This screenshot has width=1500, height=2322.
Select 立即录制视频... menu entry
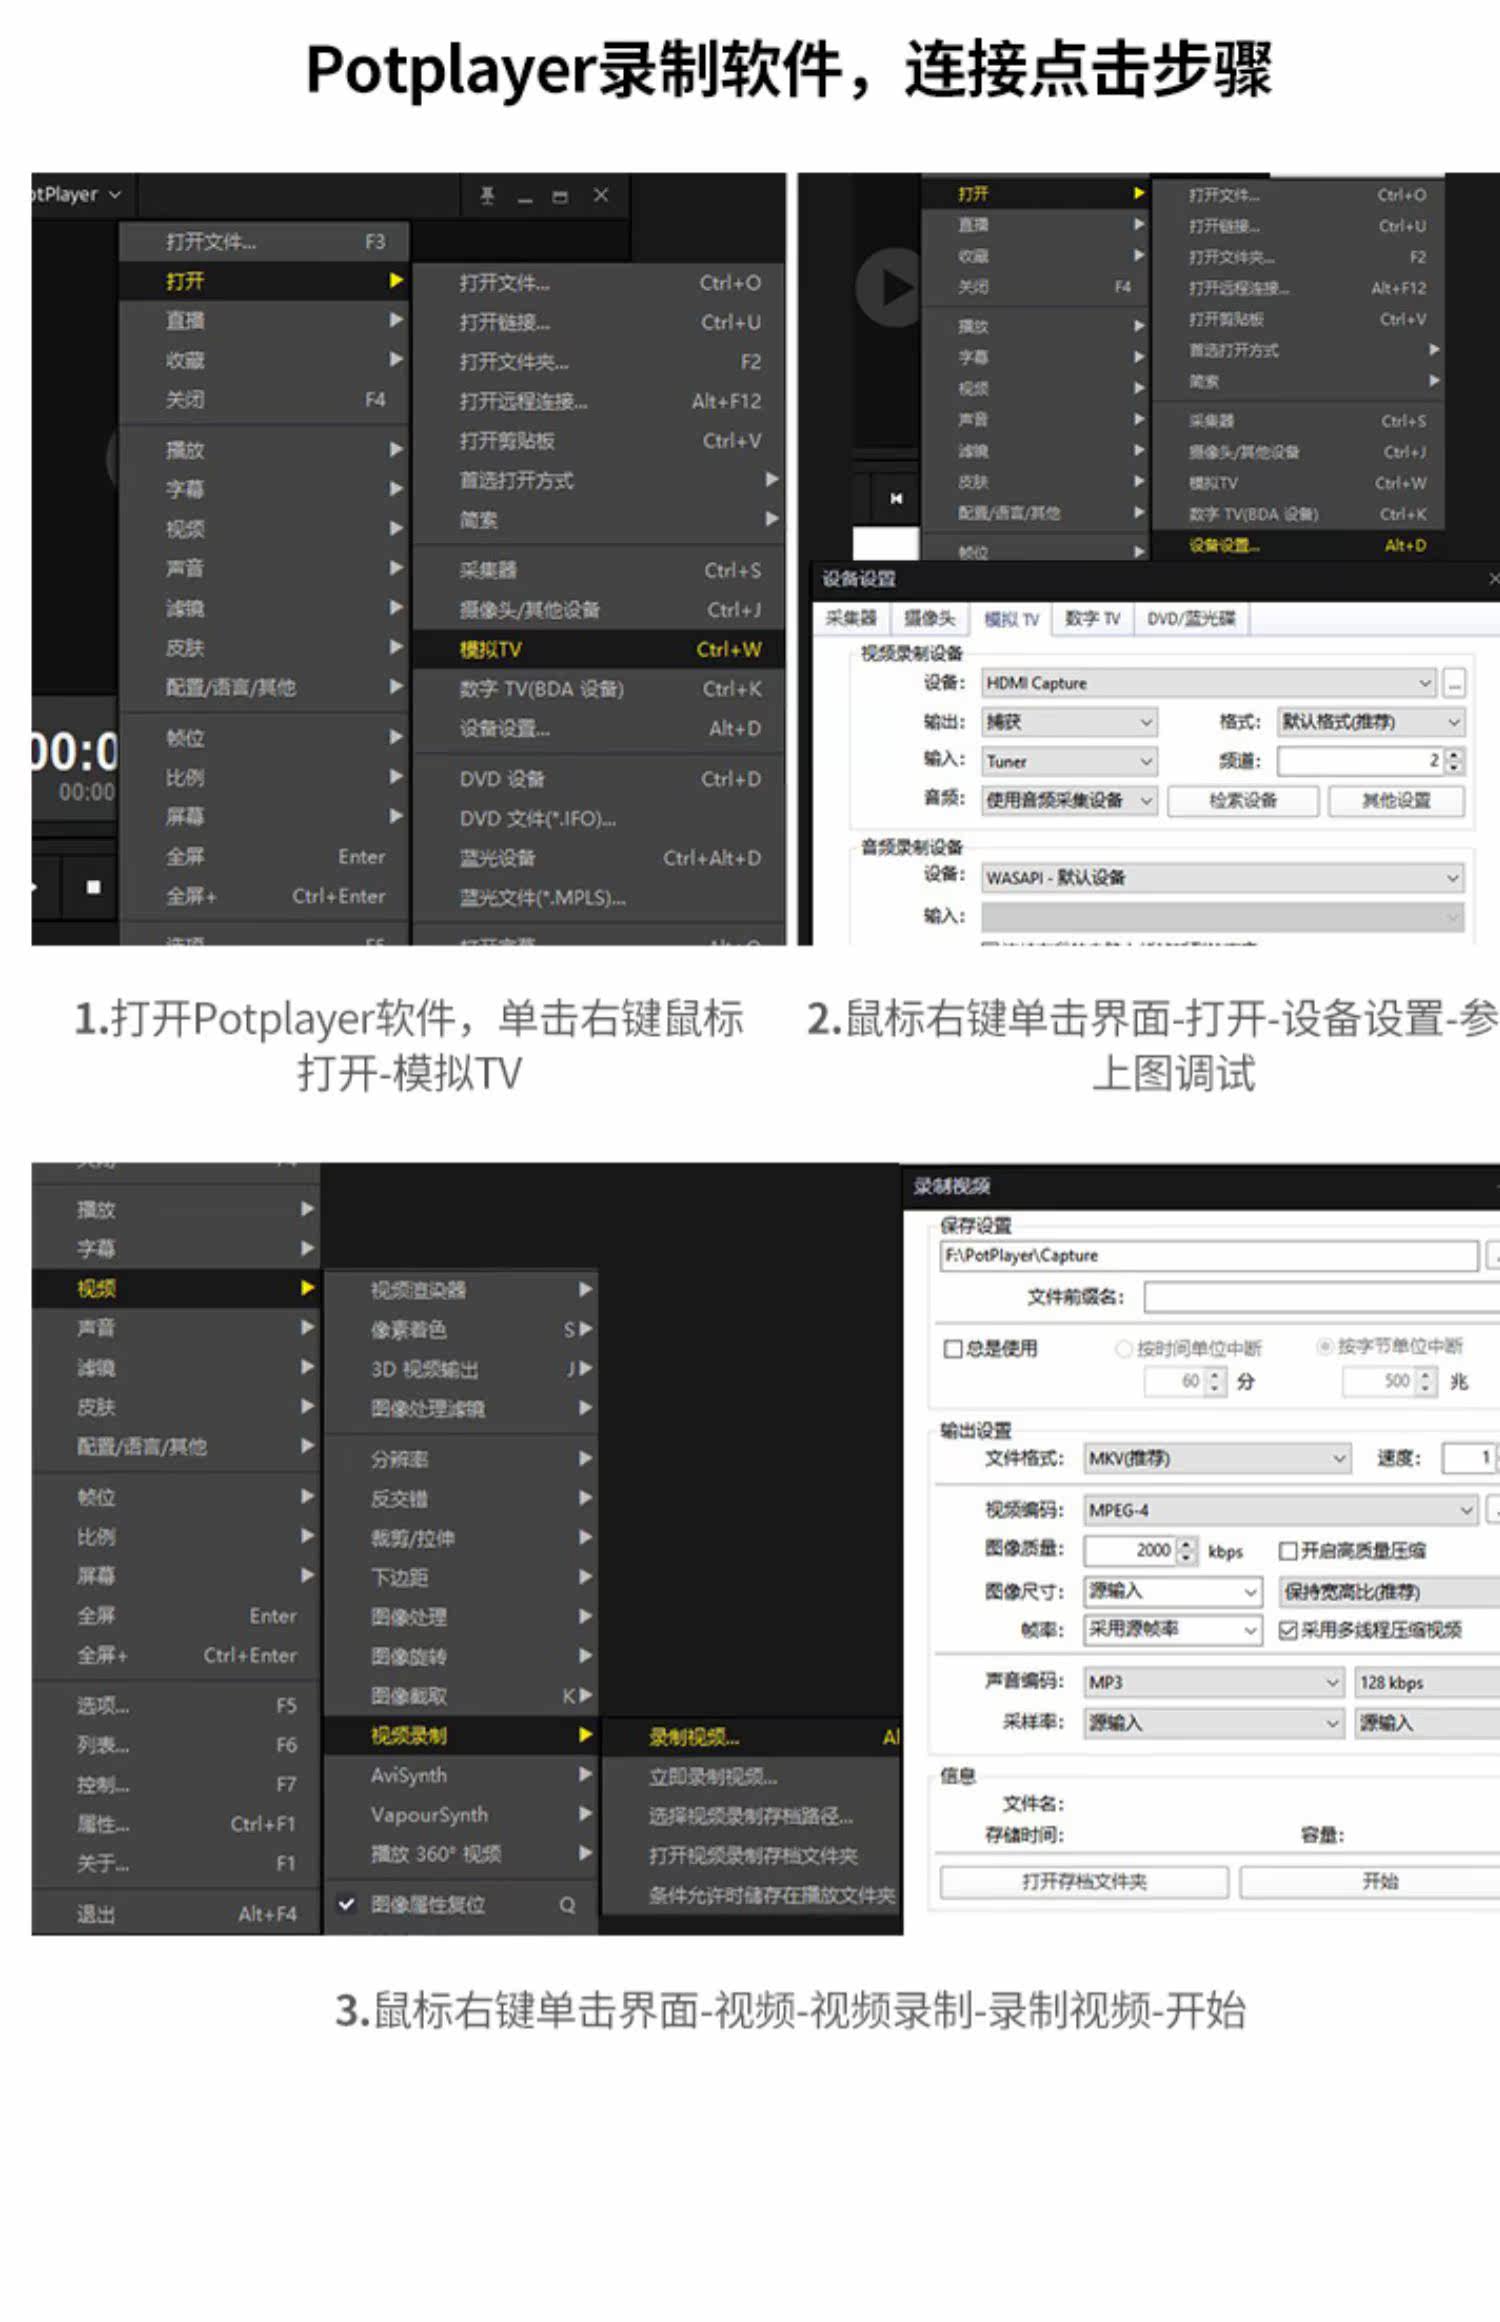(752, 1777)
